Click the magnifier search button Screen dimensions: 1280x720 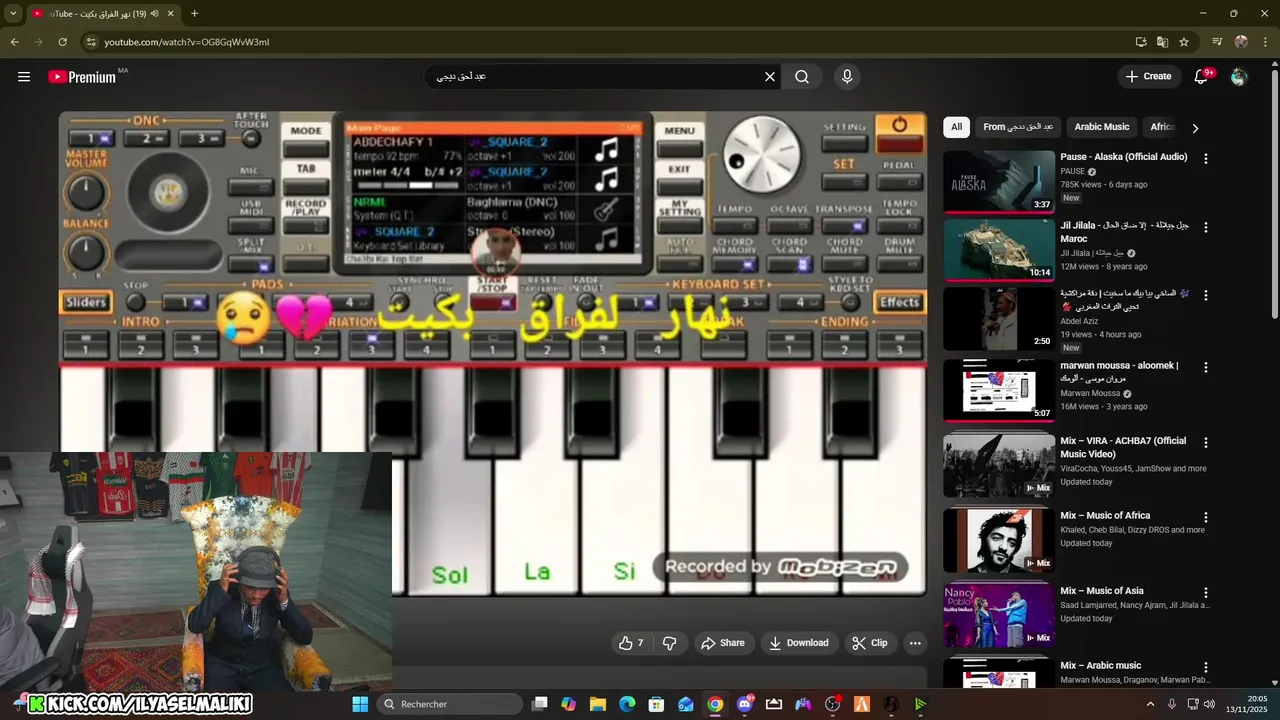802,76
